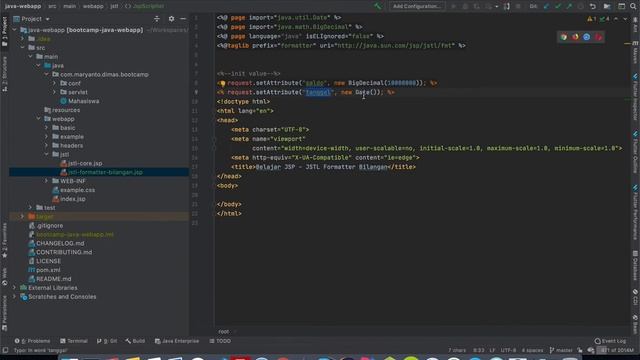Open page in Firefox browser icon
Screen dimensions: 640x360
coord(575,37)
